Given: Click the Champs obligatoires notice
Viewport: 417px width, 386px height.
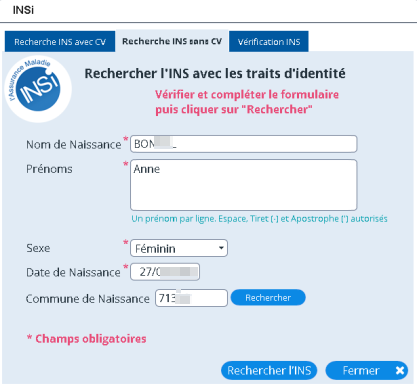Looking at the screenshot, I should pos(87,339).
